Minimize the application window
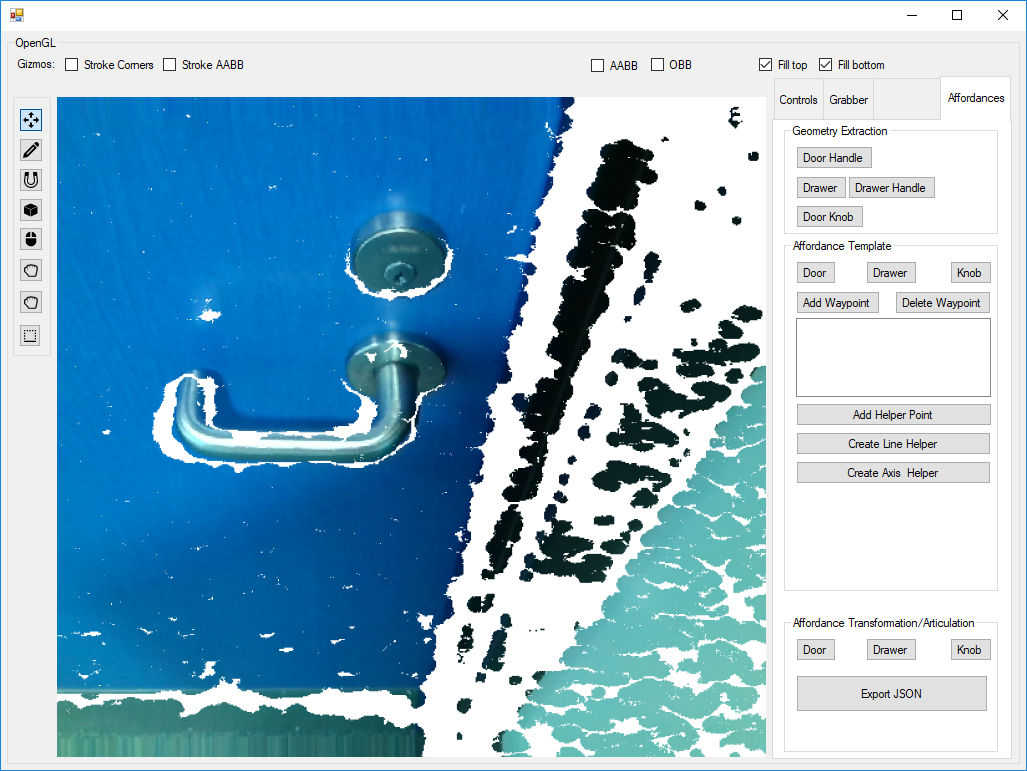This screenshot has height=771, width=1027. click(912, 15)
